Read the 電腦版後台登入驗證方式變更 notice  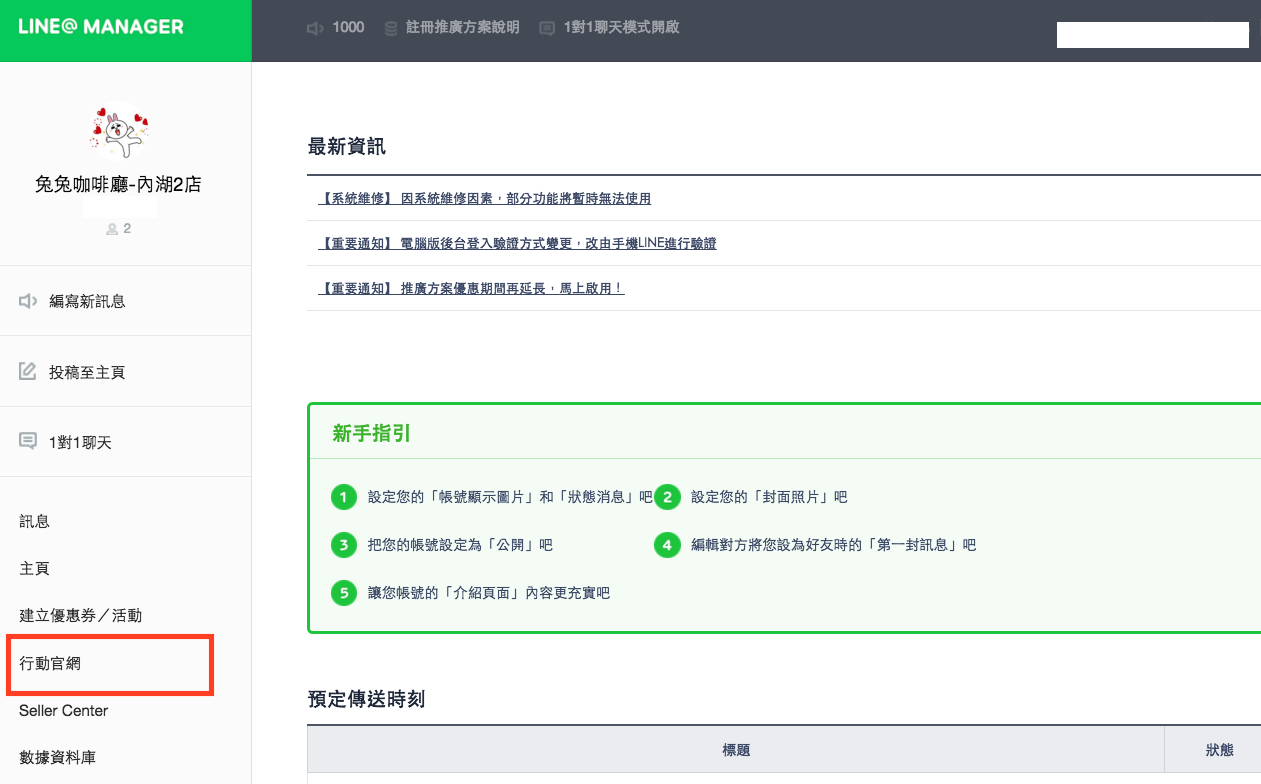tap(517, 244)
